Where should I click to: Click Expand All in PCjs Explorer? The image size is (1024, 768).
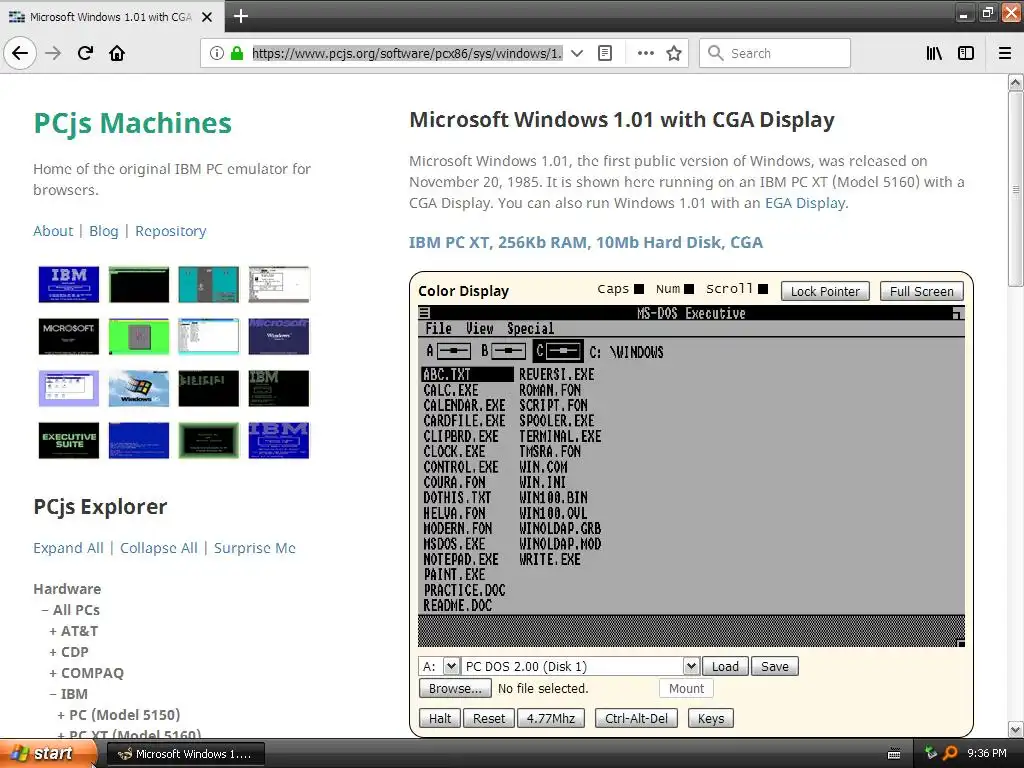point(69,548)
